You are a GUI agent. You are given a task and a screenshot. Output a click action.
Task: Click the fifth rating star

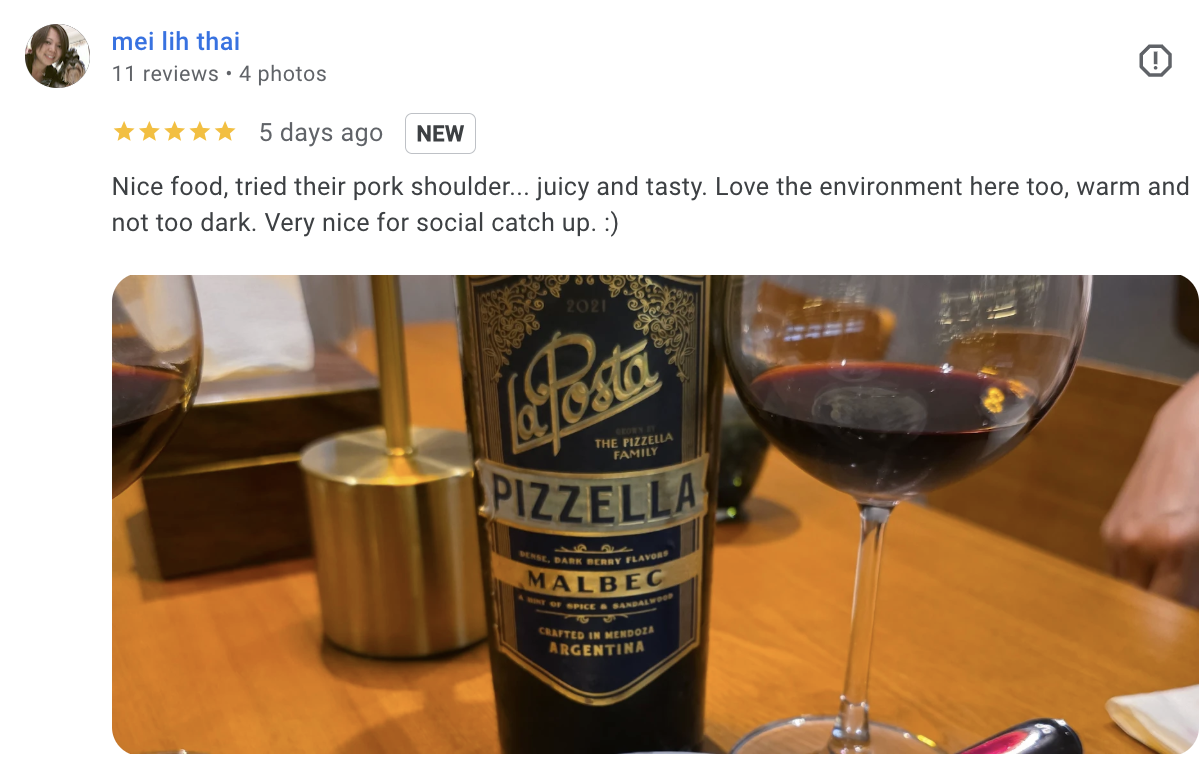coord(224,132)
